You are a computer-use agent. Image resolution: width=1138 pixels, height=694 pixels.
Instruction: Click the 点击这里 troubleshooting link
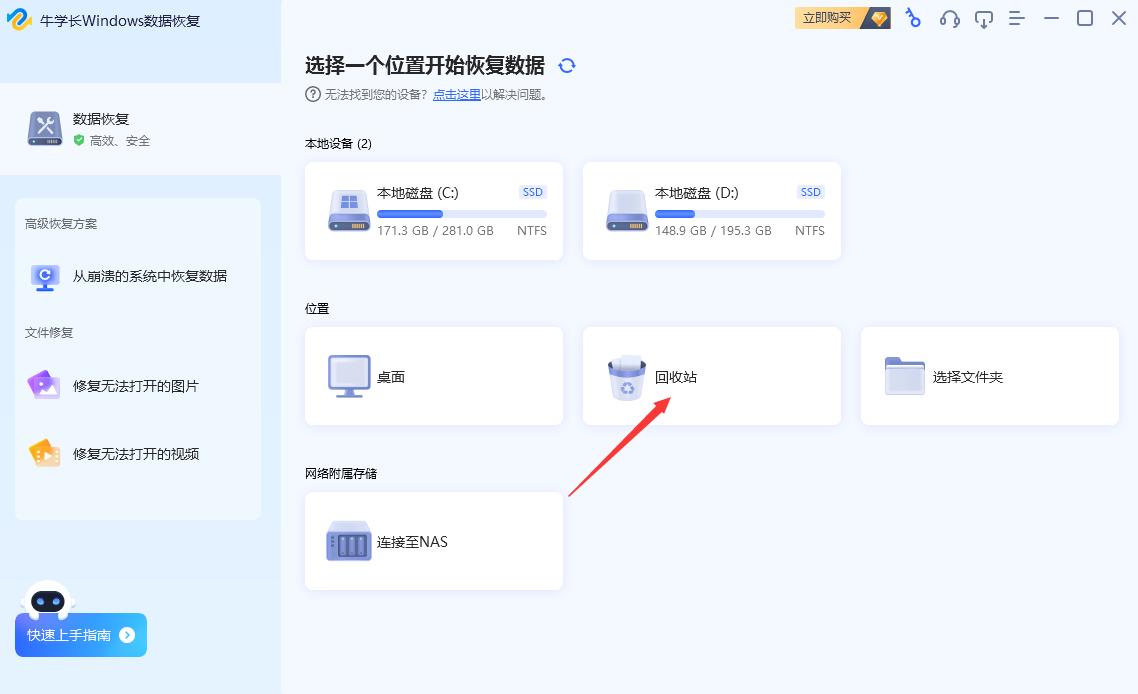pos(456,95)
